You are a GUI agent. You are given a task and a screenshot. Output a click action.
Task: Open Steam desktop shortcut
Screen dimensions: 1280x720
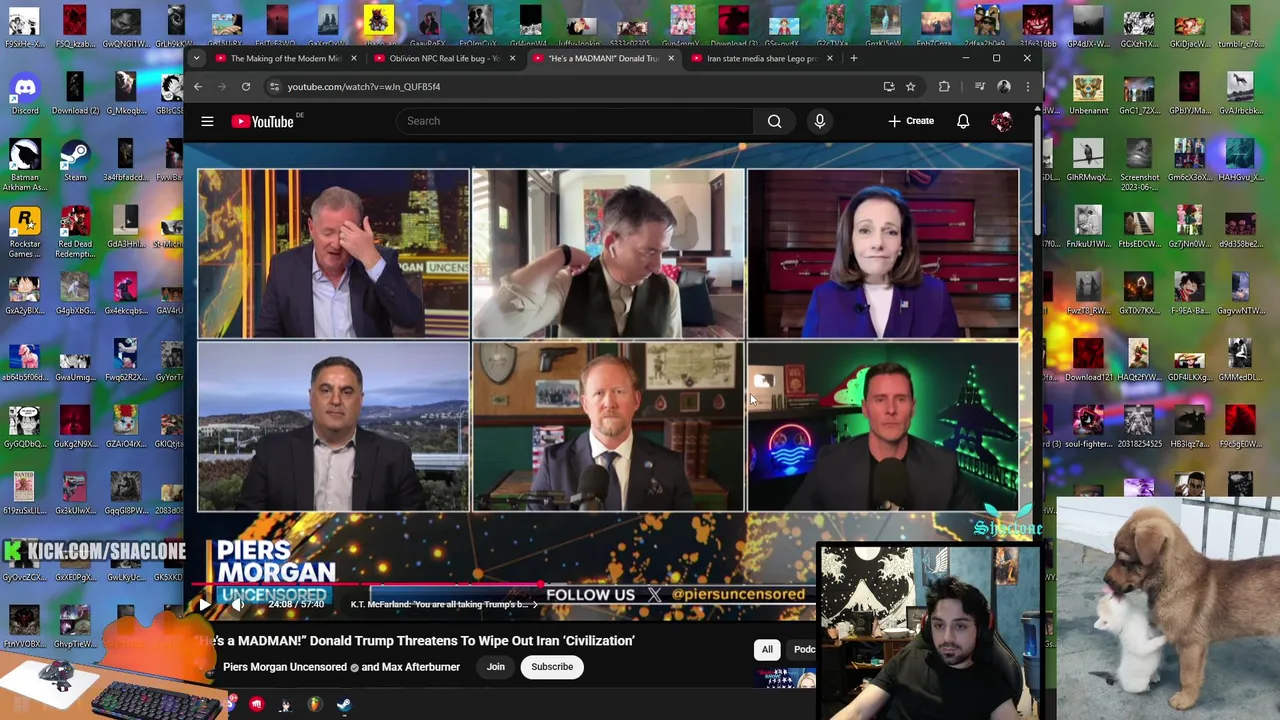(x=75, y=160)
